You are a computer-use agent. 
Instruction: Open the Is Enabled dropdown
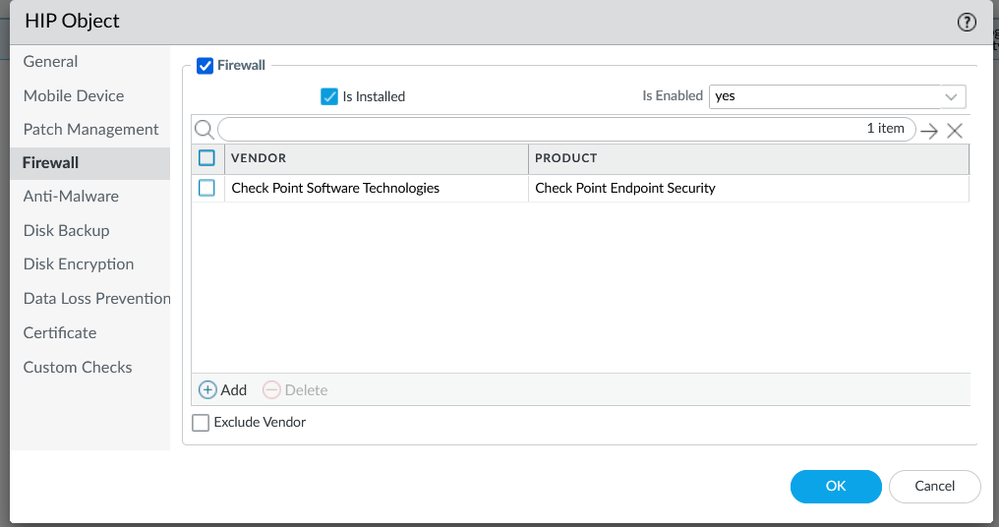click(x=837, y=96)
